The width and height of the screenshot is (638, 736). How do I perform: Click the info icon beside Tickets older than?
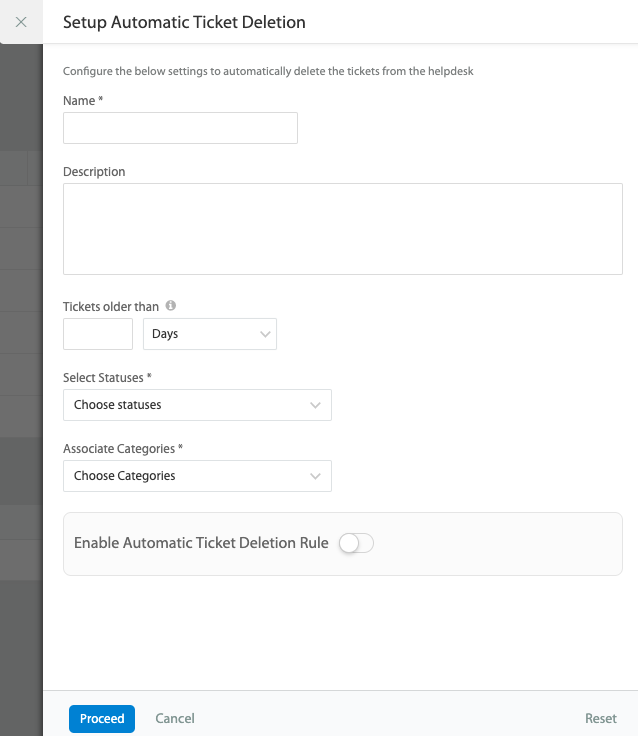[171, 306]
